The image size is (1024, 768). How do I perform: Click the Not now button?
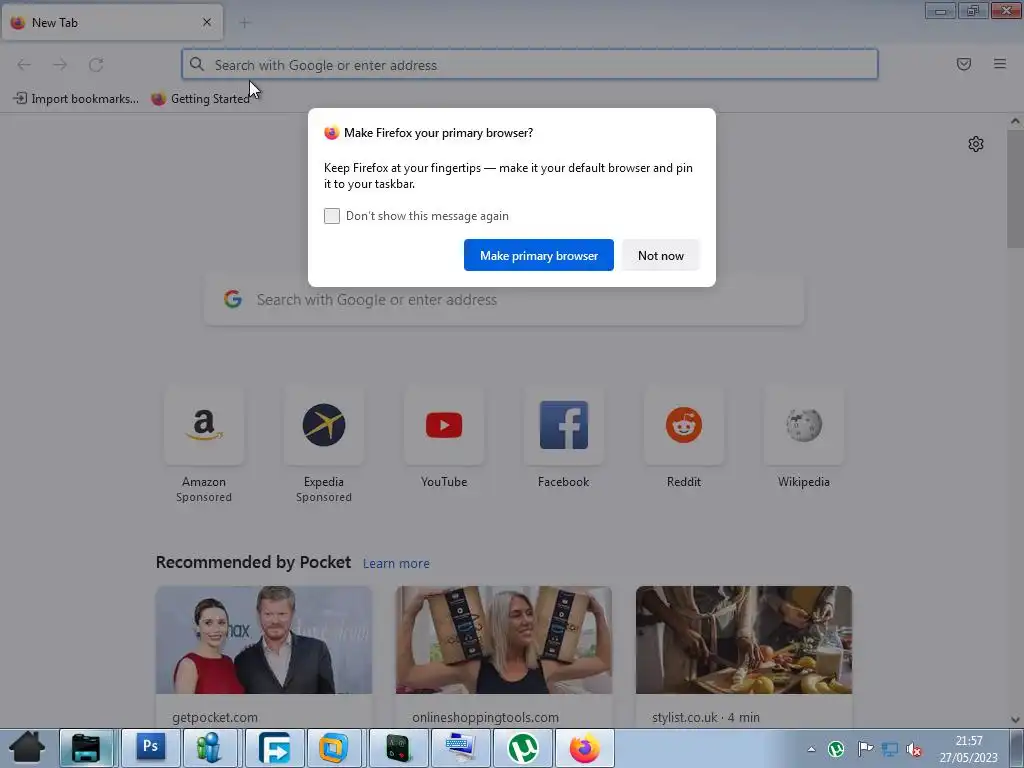660,255
